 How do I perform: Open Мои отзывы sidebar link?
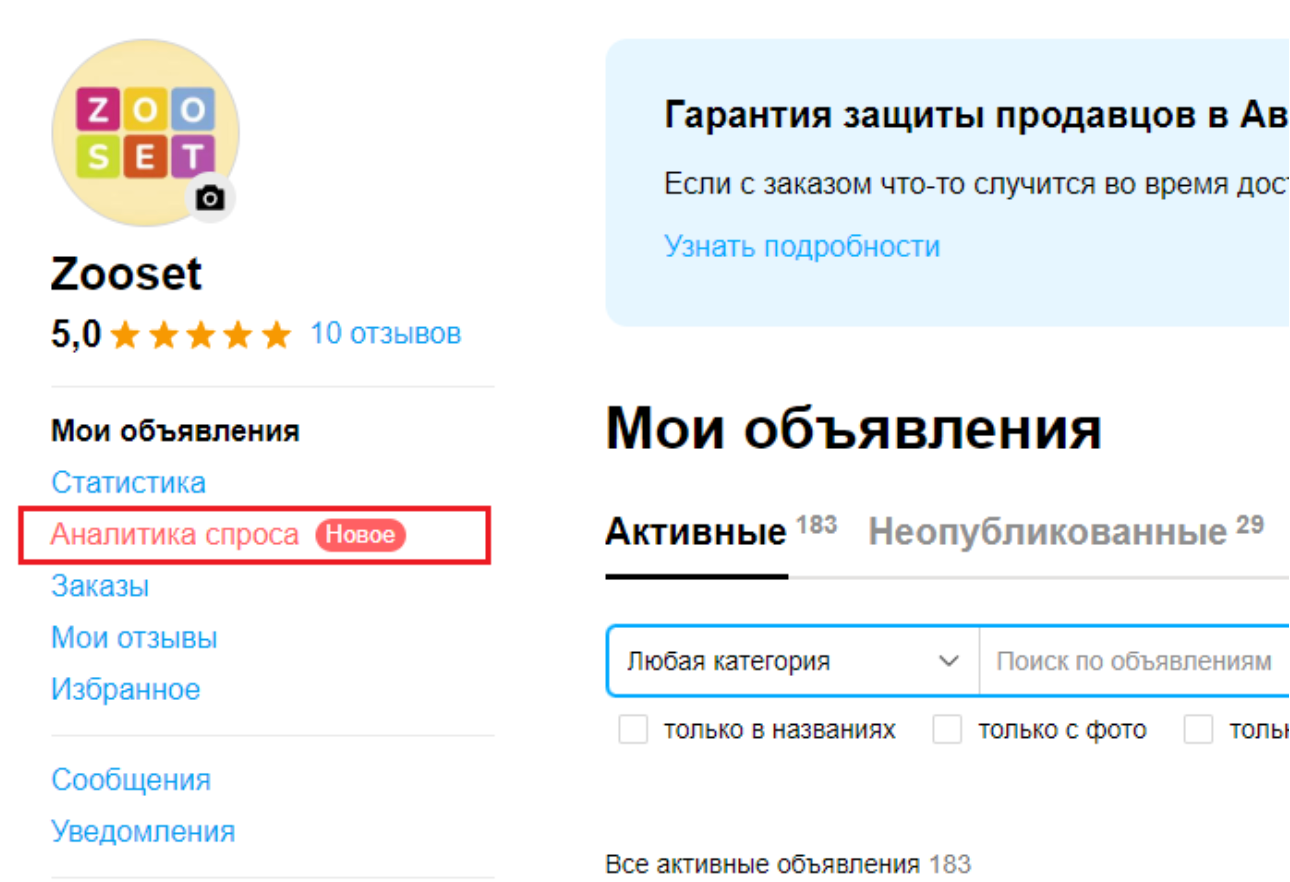pos(134,638)
